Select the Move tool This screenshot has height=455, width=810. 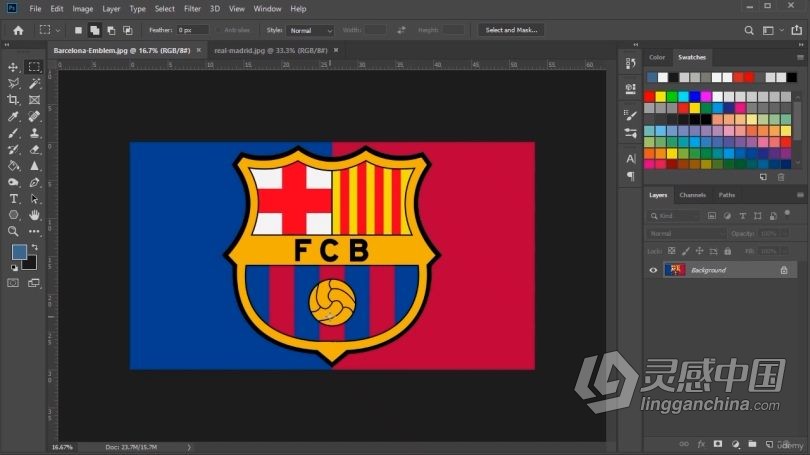(x=13, y=67)
